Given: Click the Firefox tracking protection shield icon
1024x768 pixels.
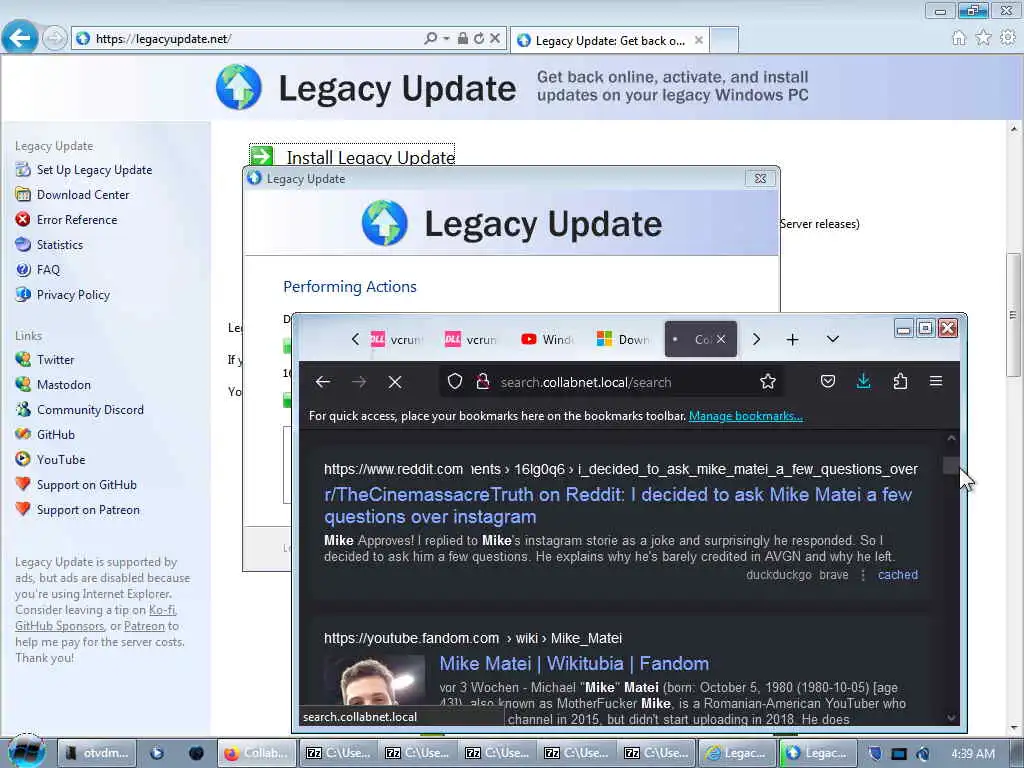Looking at the screenshot, I should [455, 381].
